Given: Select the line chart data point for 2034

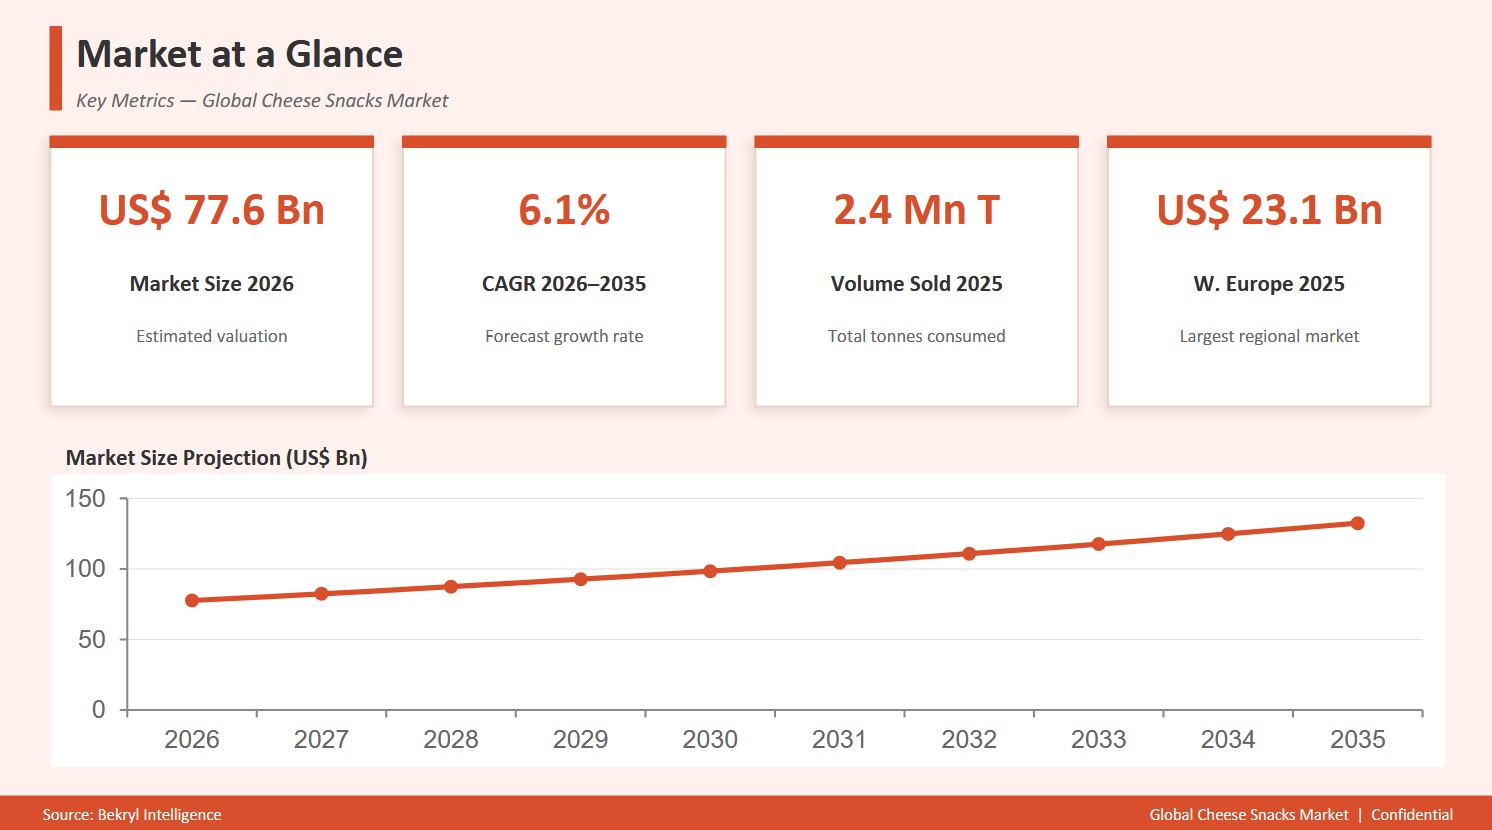Looking at the screenshot, I should coord(1228,534).
